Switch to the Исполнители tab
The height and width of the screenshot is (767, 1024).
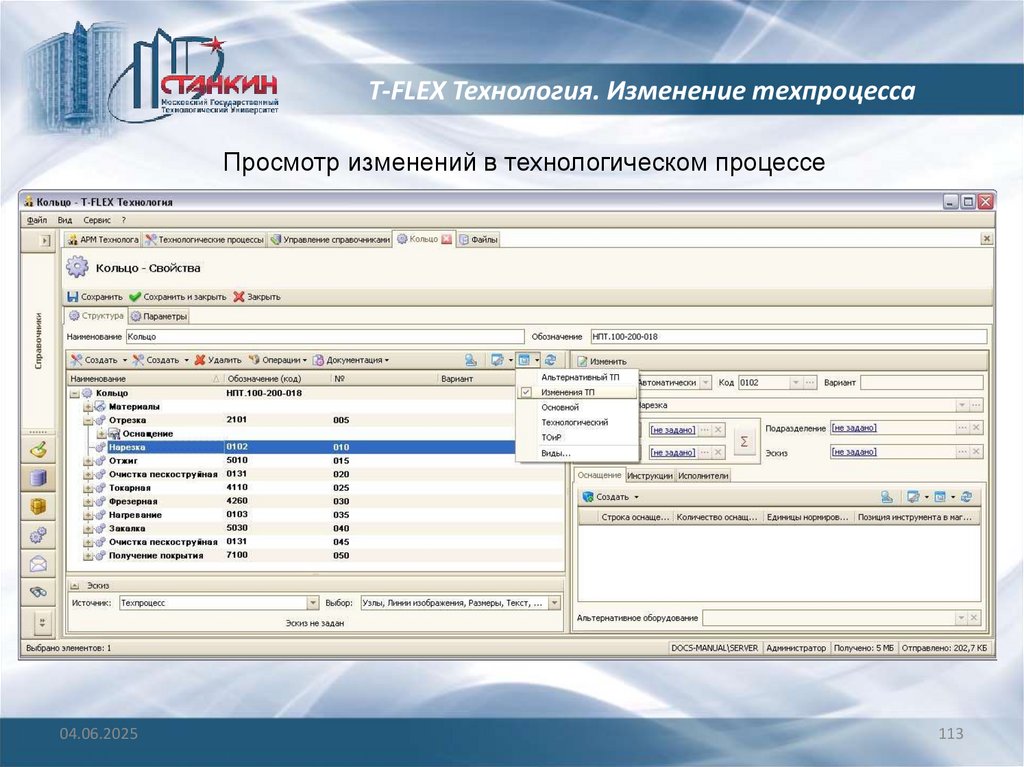click(x=703, y=476)
